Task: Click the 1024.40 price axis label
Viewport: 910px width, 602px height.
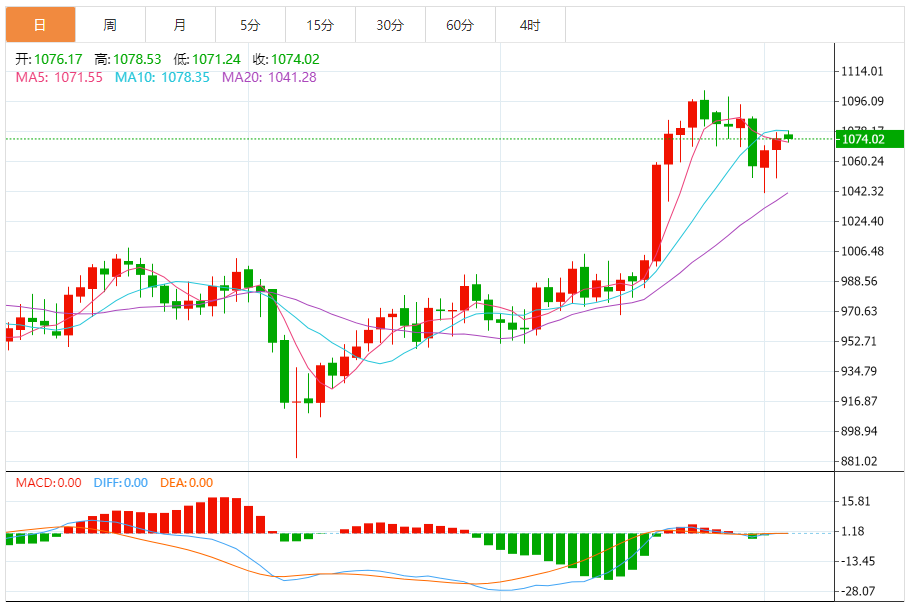Action: coord(862,221)
